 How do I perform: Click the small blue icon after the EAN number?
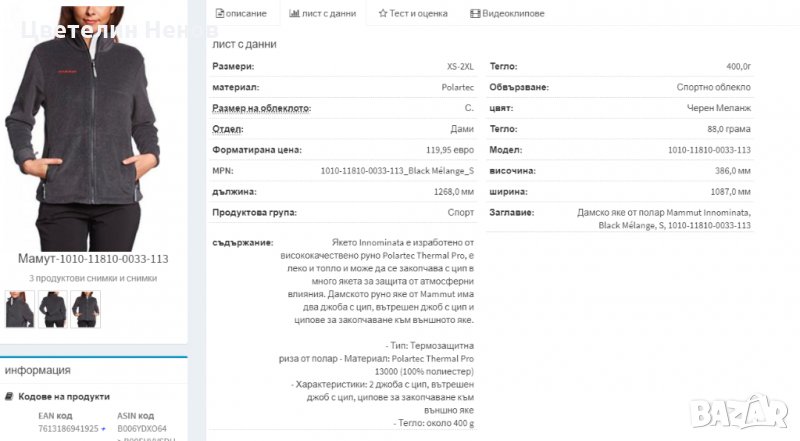102,428
